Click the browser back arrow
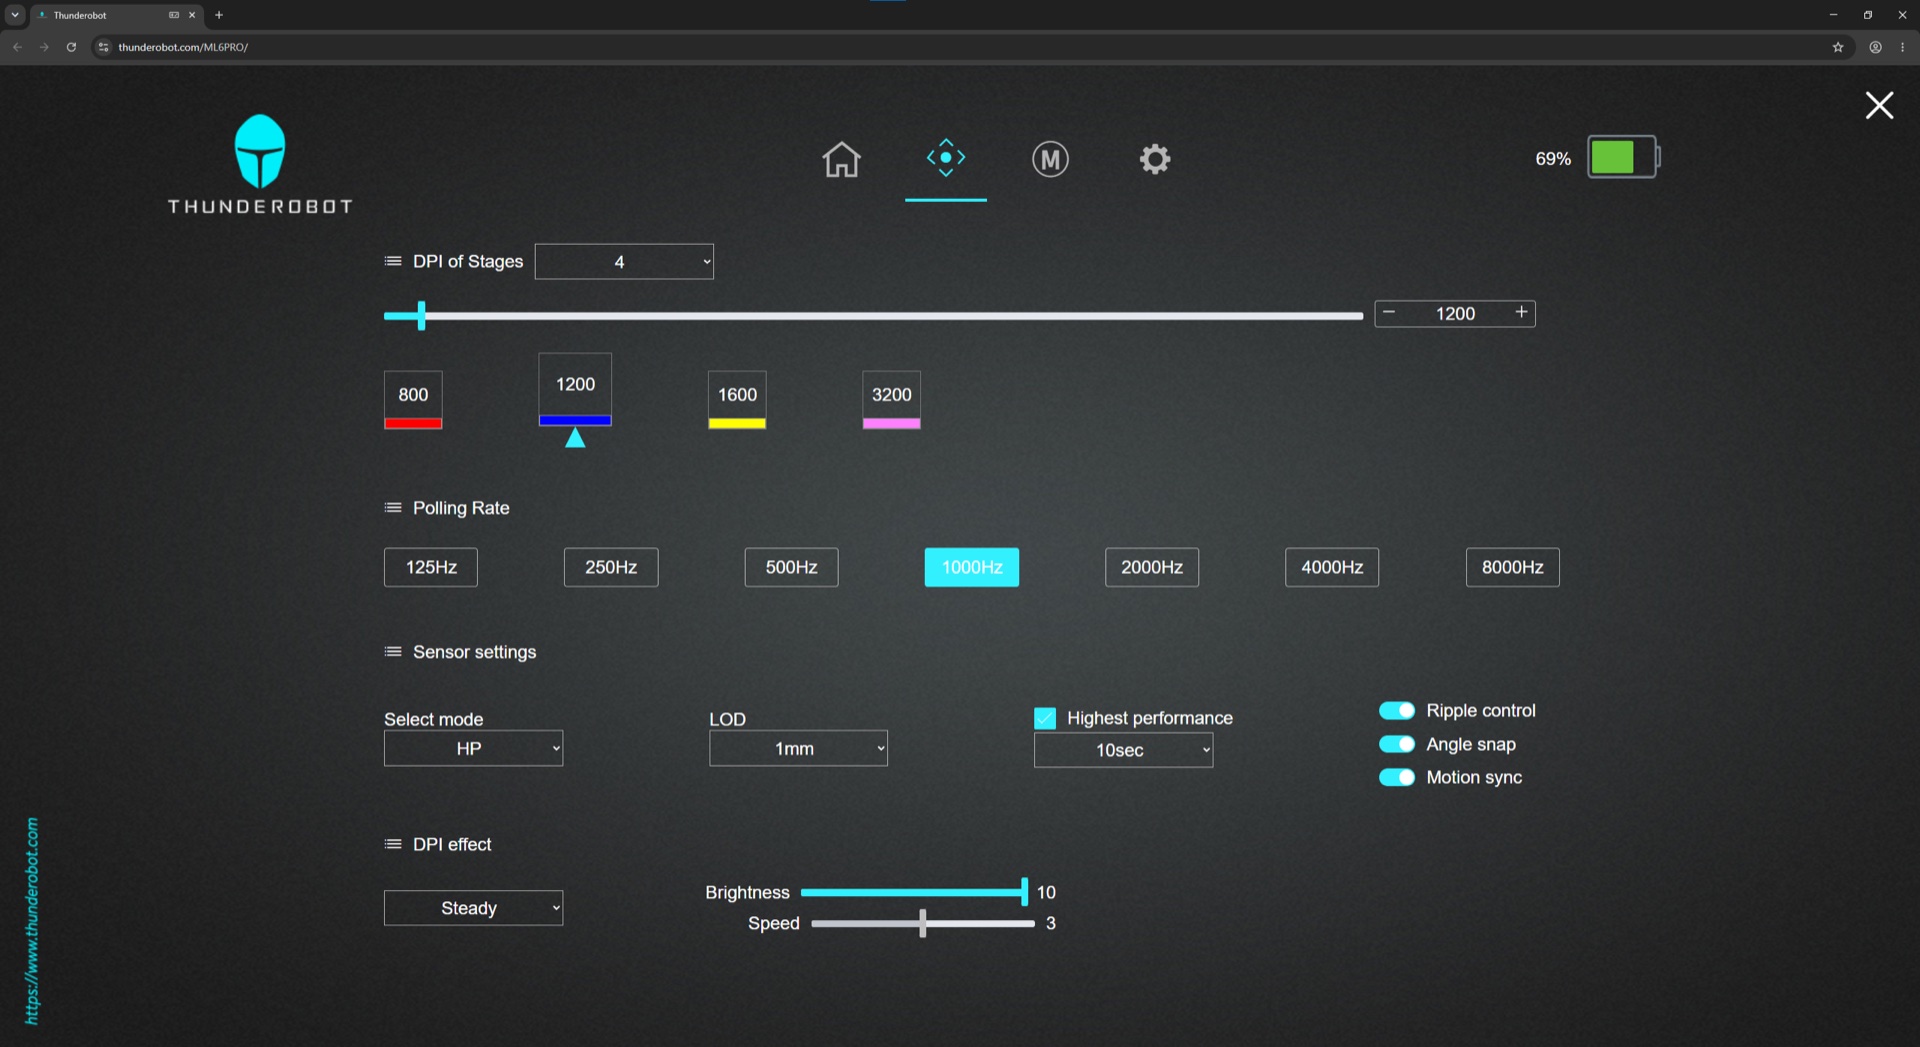The height and width of the screenshot is (1047, 1920). [17, 47]
